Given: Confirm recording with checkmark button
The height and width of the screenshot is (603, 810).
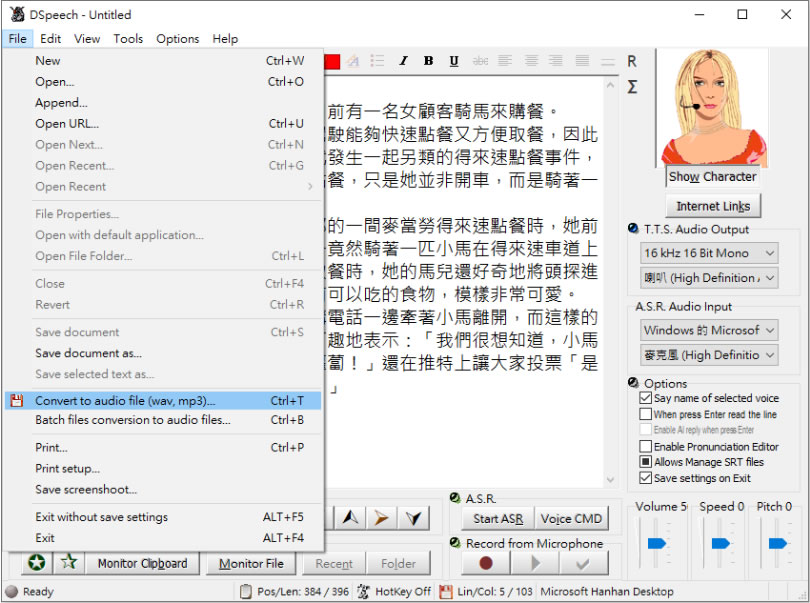Looking at the screenshot, I should click(583, 563).
